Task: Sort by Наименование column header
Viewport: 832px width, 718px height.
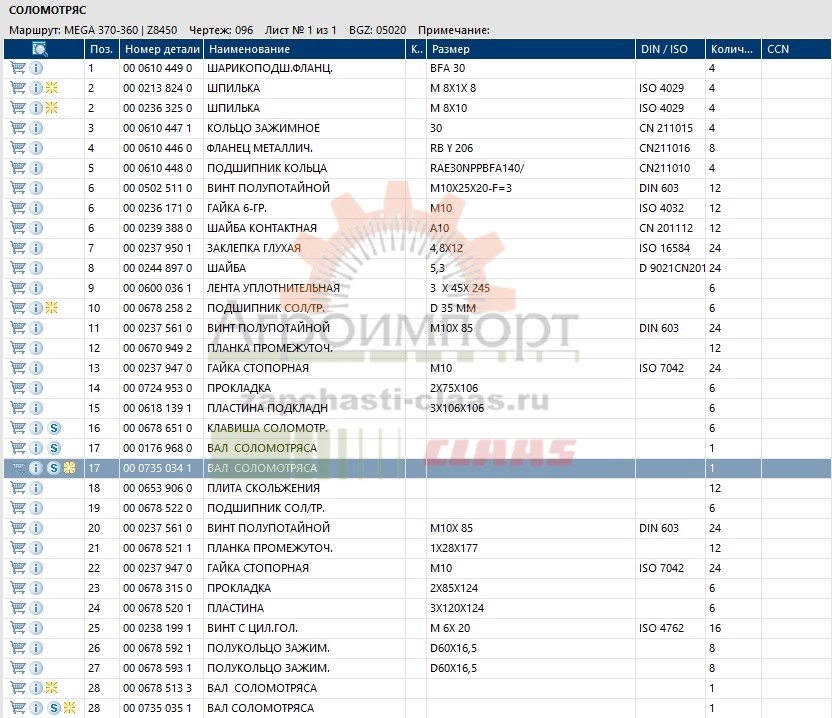Action: [305, 49]
